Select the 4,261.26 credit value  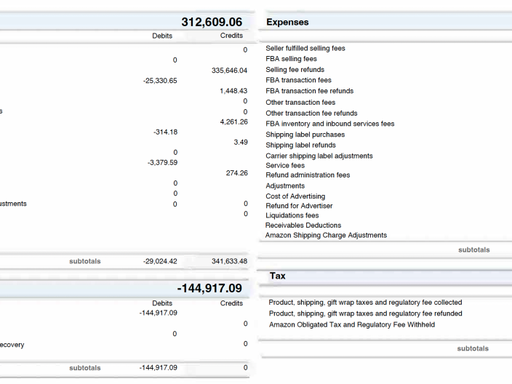point(234,122)
